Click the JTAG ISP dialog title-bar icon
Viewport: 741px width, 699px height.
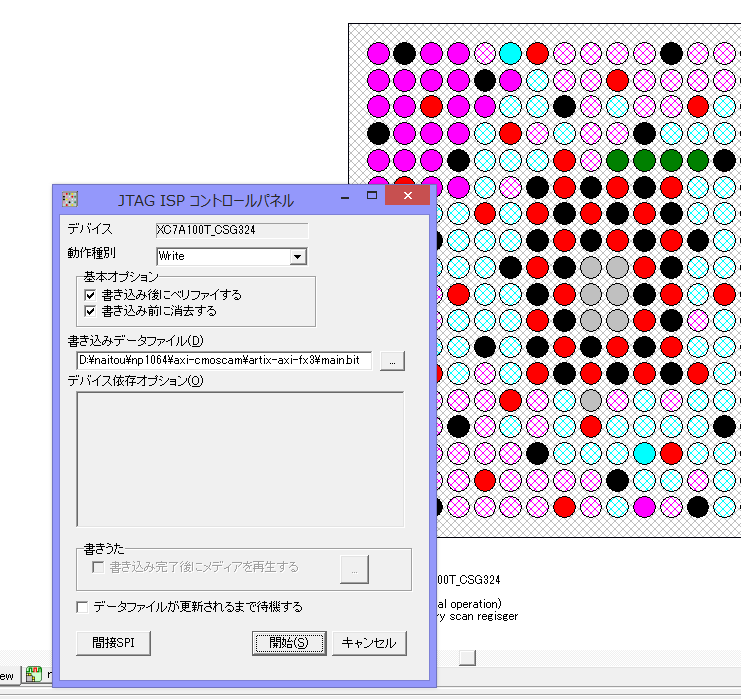[70, 200]
